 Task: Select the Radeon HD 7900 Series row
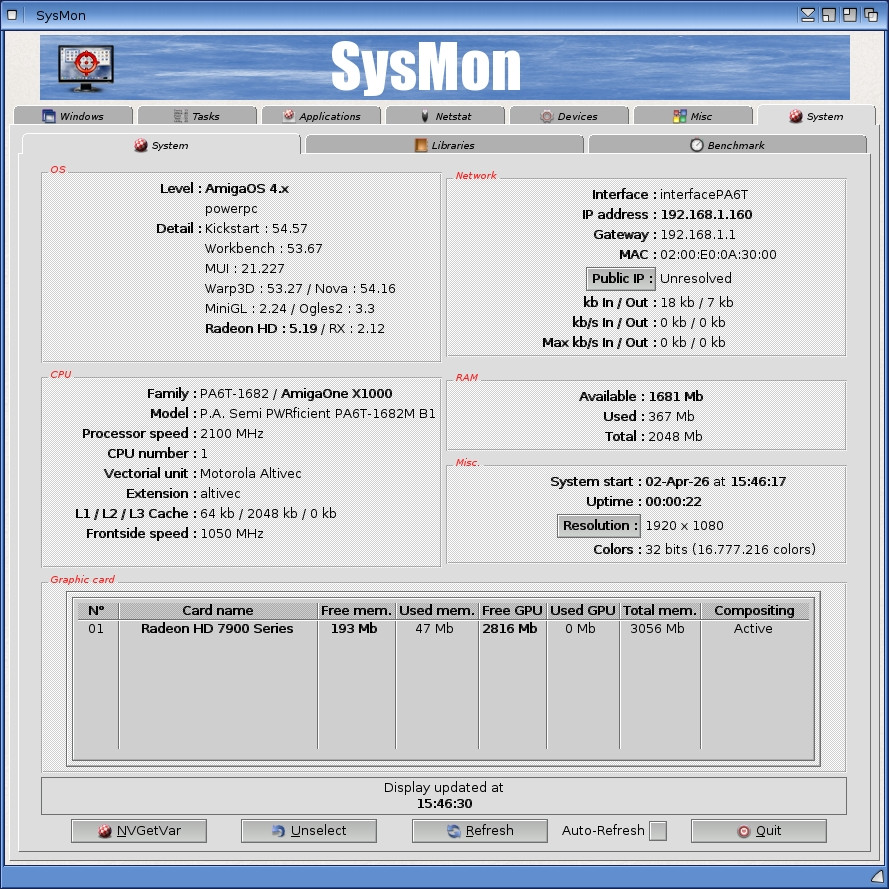(x=218, y=628)
